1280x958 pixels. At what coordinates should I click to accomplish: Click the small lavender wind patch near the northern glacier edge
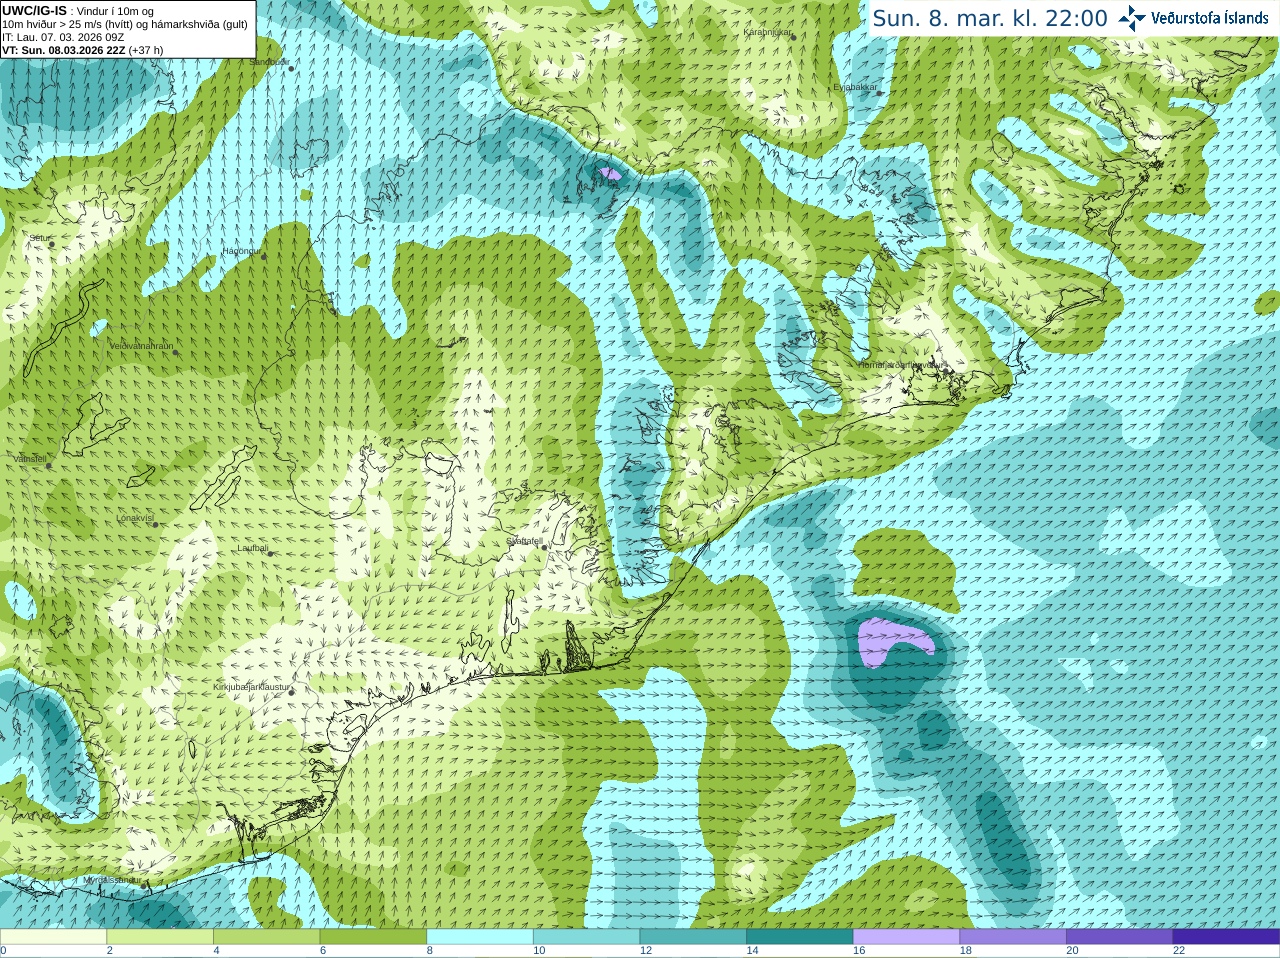(609, 174)
